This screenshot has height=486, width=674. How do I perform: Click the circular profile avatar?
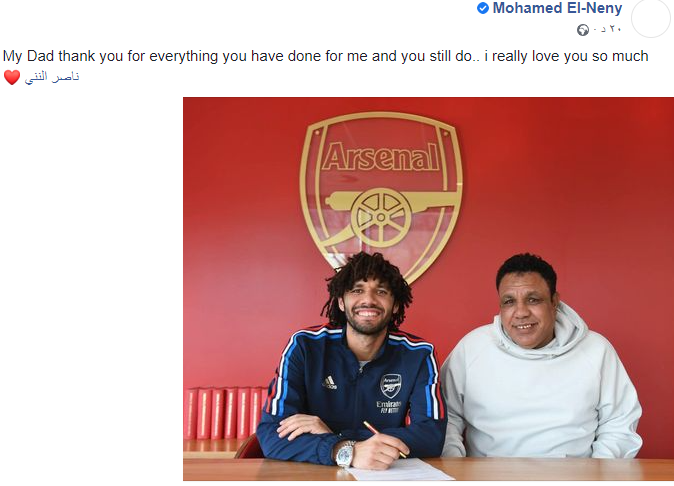point(651,18)
